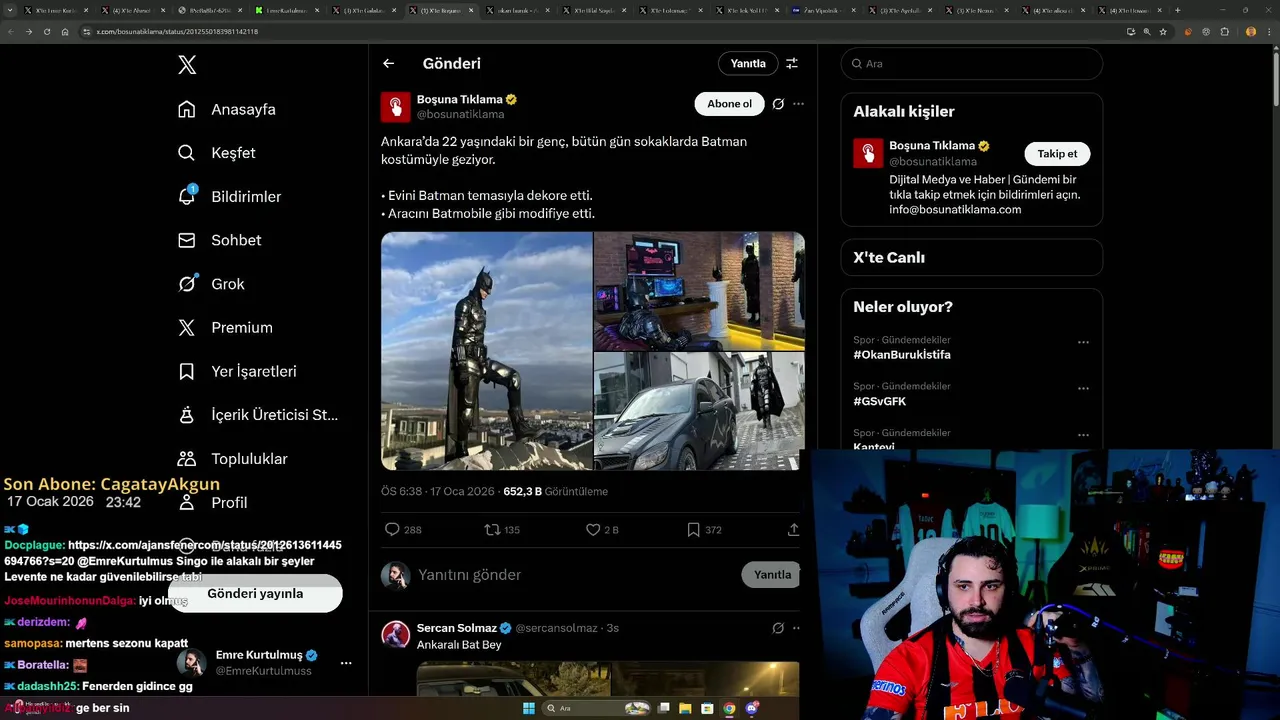Open Keşfet in the sidebar
Screen dimensions: 1280x720
216,153
